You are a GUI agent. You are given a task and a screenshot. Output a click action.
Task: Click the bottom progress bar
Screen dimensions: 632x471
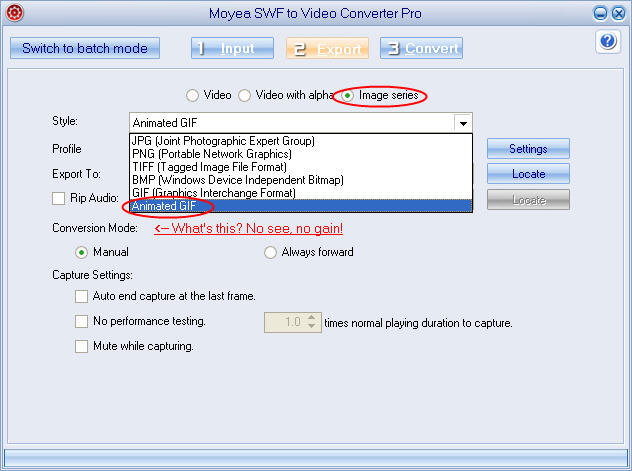coord(316,458)
